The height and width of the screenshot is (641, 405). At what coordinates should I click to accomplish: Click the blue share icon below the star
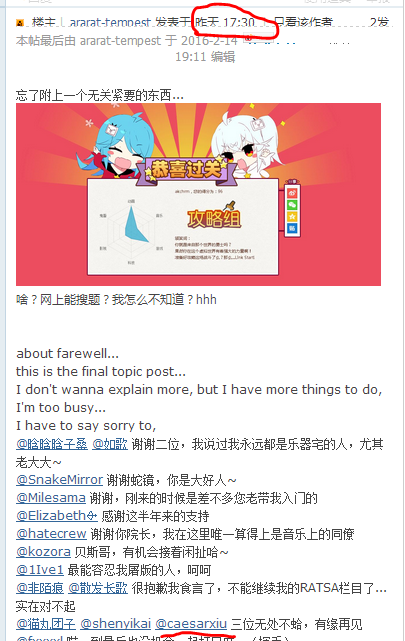click(x=292, y=228)
